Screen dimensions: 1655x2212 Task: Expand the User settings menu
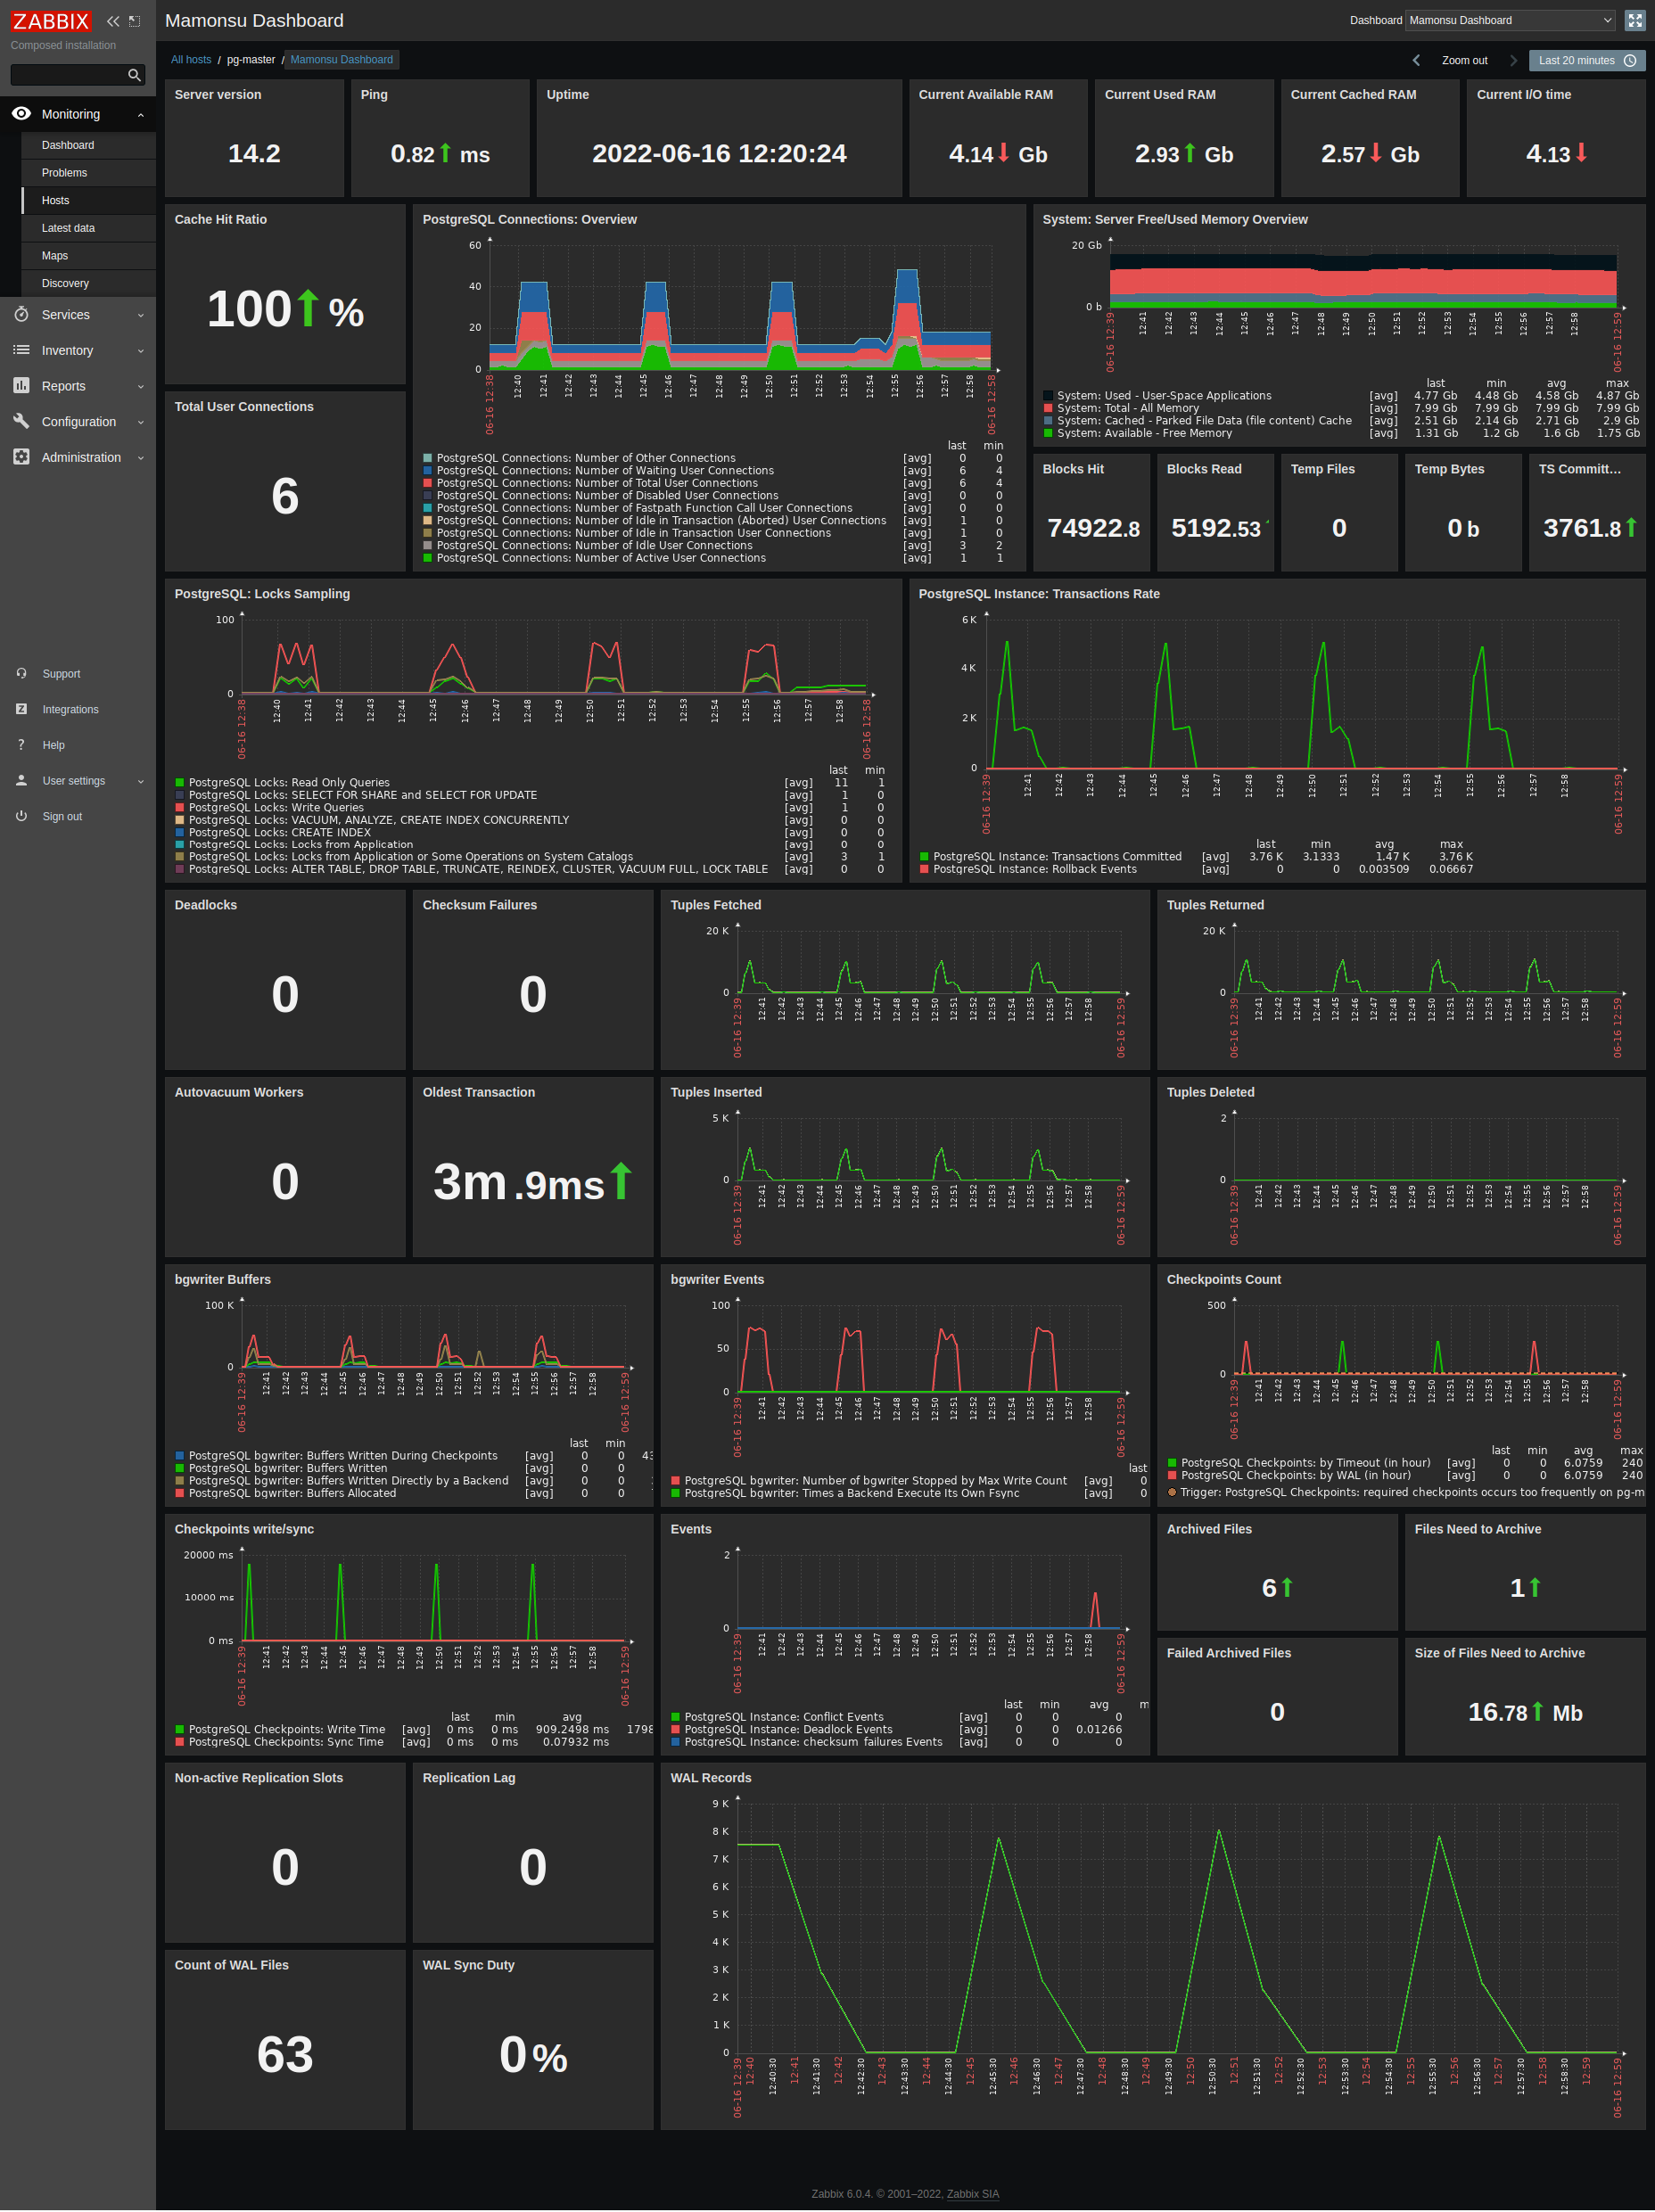click(141, 781)
